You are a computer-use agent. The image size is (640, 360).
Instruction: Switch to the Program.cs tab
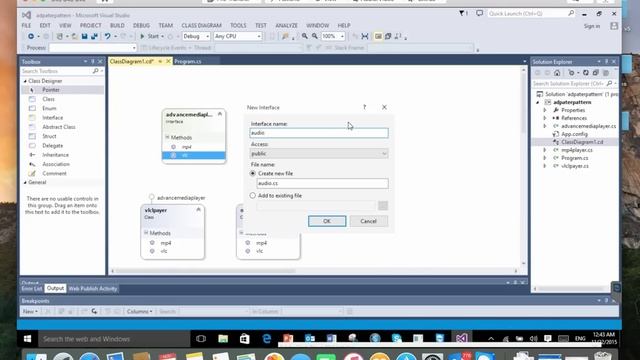tap(188, 61)
